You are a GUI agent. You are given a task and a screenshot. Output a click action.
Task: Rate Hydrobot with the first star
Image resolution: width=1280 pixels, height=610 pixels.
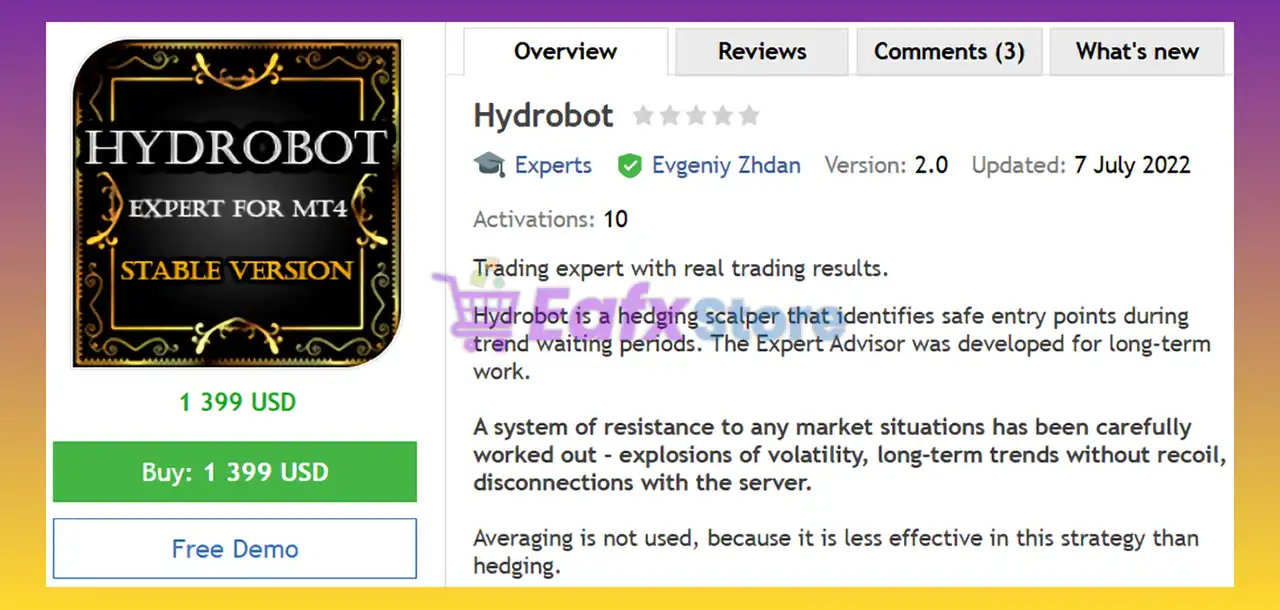click(x=644, y=116)
